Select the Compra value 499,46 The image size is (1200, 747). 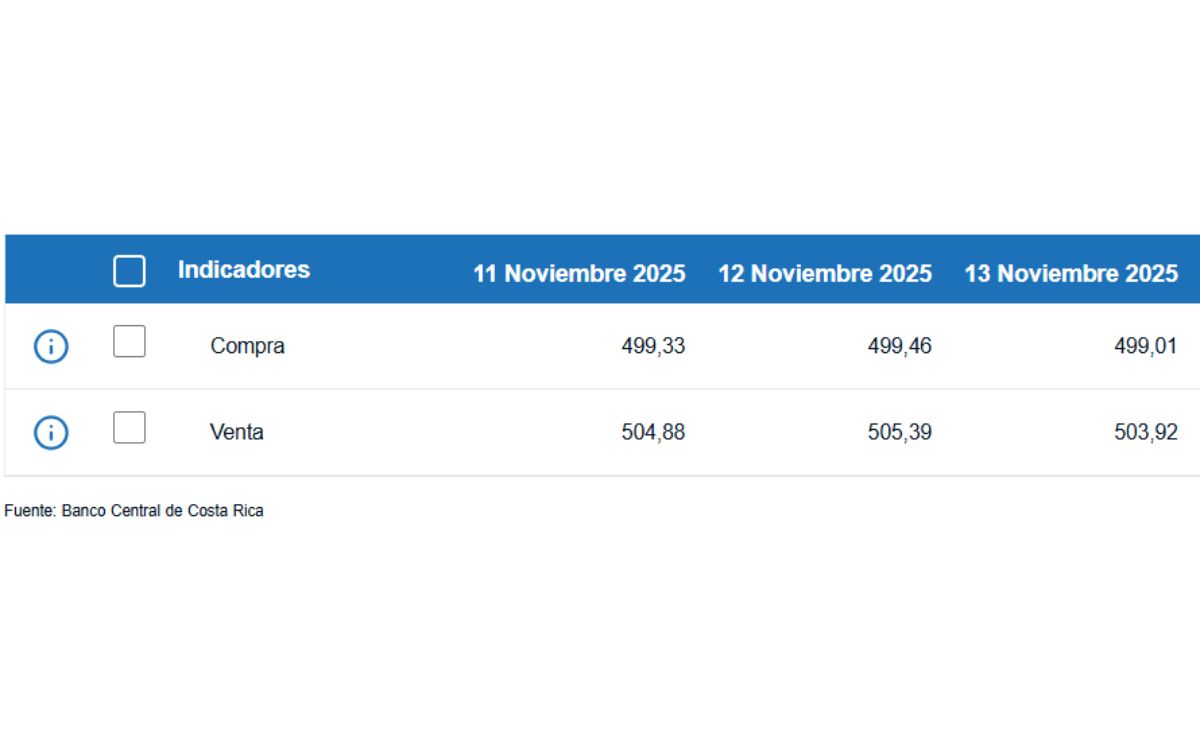pyautogui.click(x=899, y=346)
